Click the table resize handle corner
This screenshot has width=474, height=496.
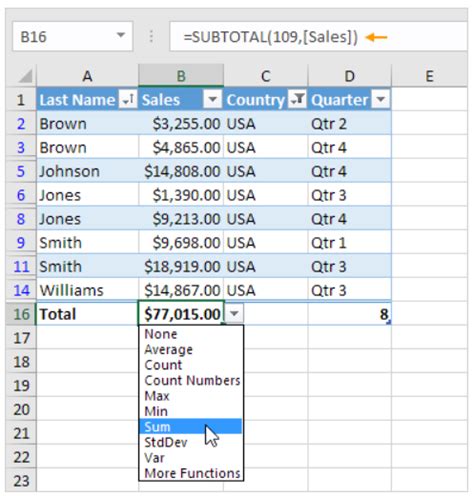click(389, 322)
